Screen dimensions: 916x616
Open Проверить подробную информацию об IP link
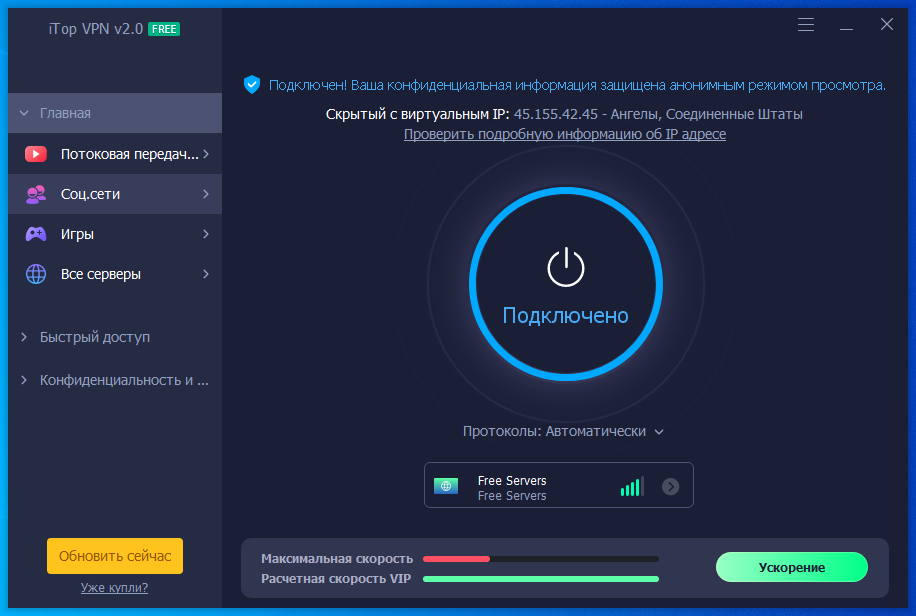coord(564,134)
